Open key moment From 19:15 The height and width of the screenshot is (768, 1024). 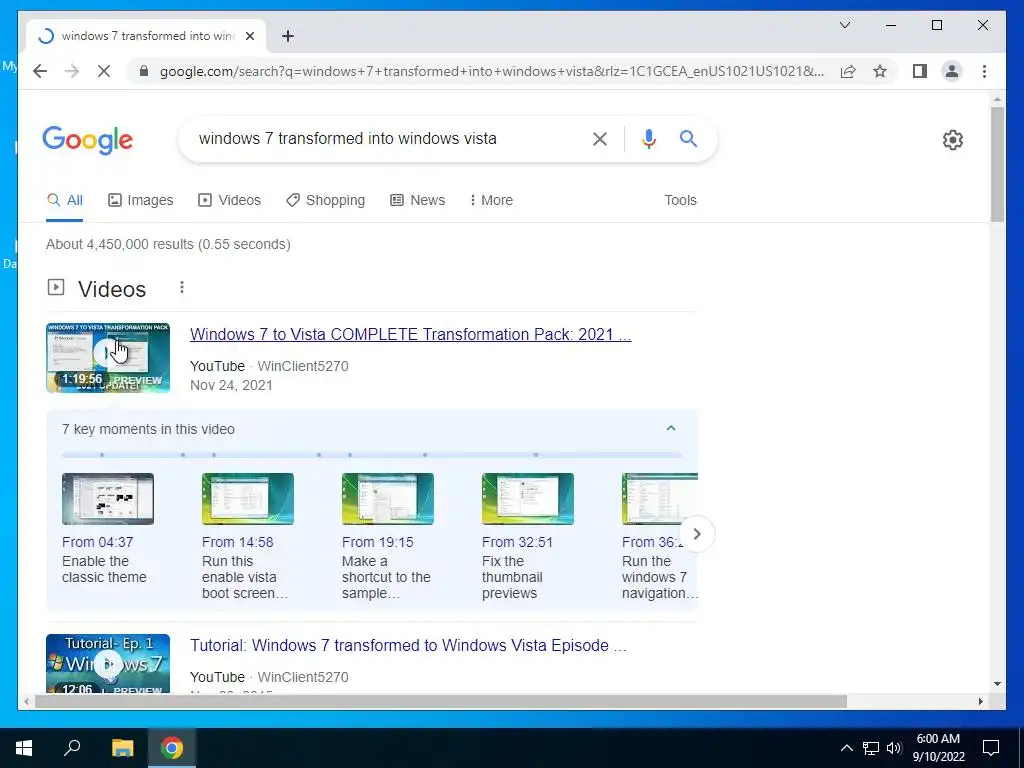point(377,542)
